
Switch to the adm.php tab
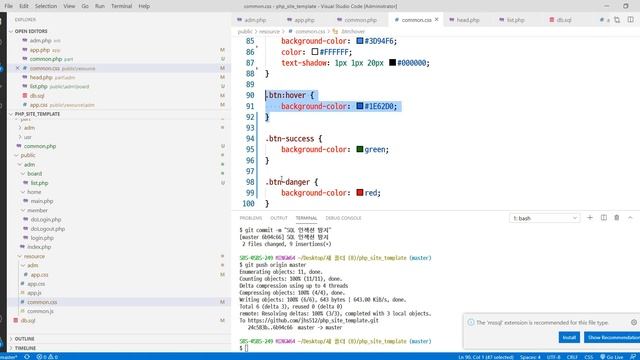click(255, 20)
